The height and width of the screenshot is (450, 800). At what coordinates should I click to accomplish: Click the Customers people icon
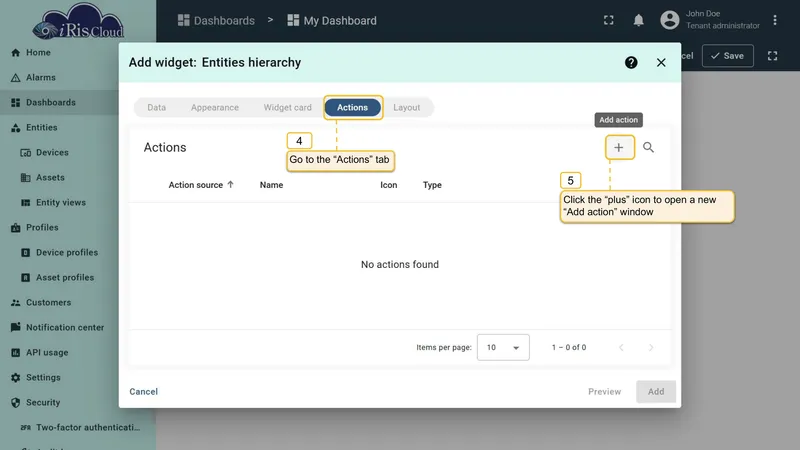click(x=16, y=303)
